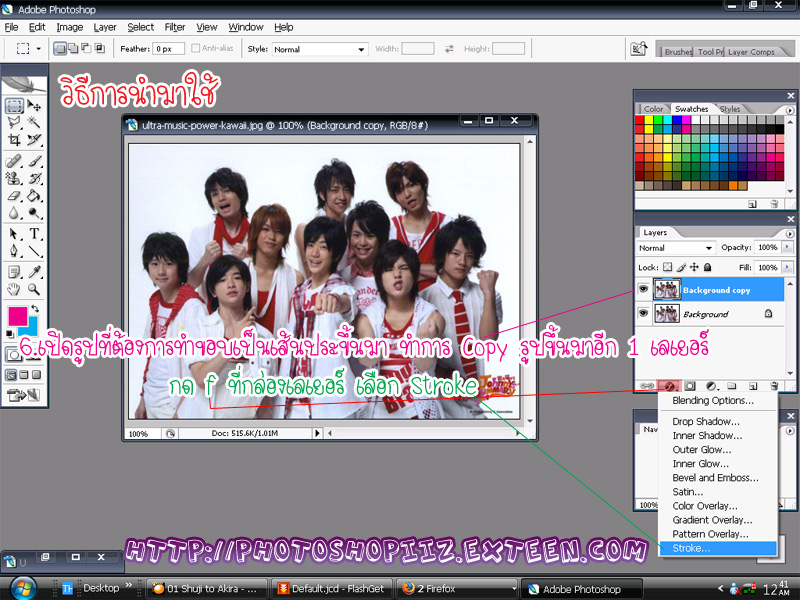Screen dimensions: 800x600
Task: Select the History Brush tool
Action: tap(34, 179)
